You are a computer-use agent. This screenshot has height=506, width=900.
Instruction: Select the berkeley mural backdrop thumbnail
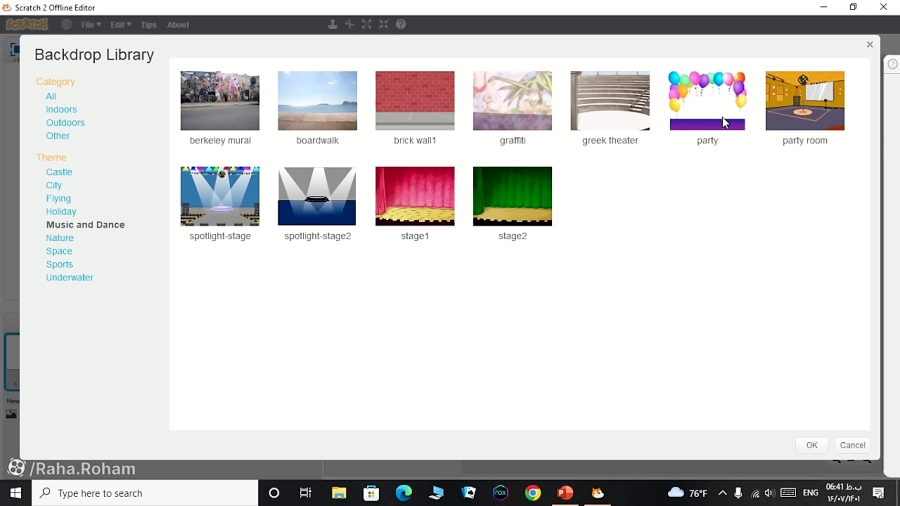pyautogui.click(x=220, y=101)
